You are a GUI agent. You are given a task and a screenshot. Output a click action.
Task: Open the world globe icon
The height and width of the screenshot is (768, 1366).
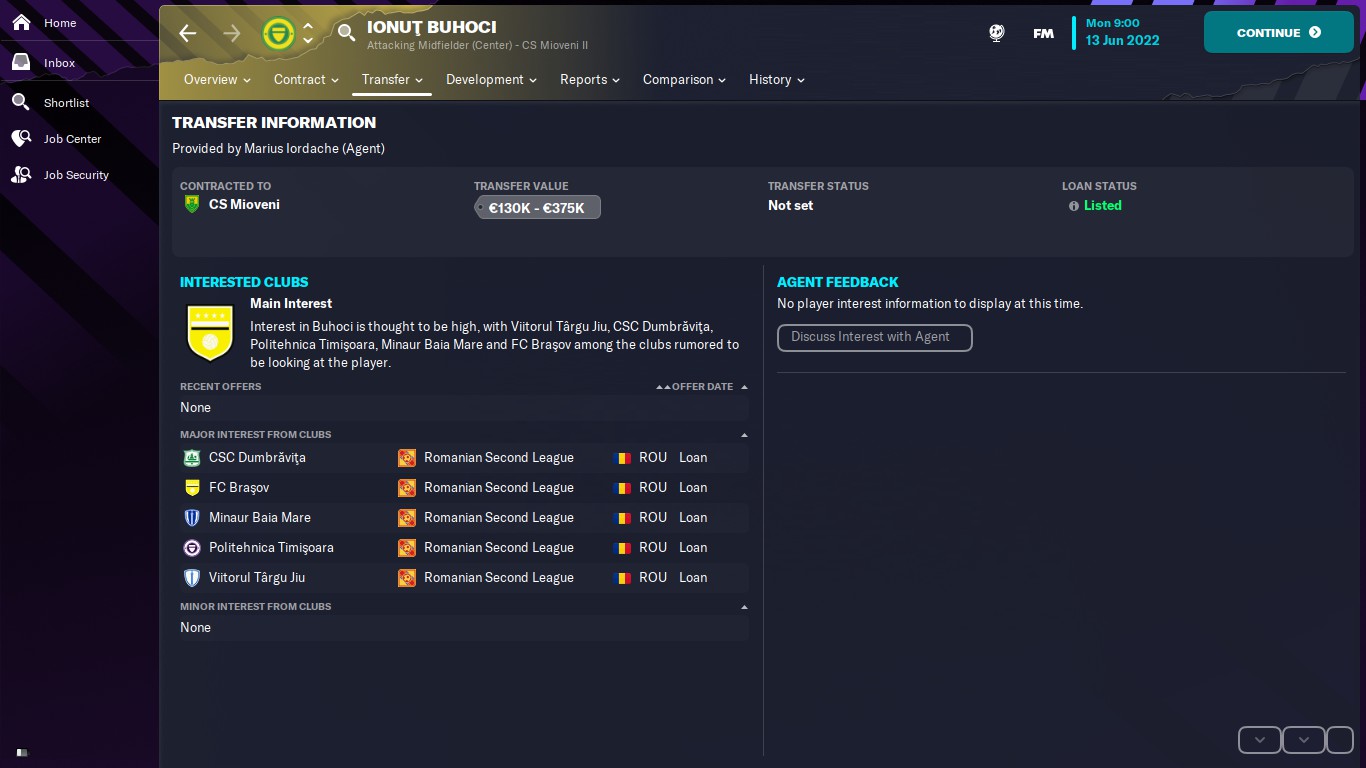click(x=997, y=33)
